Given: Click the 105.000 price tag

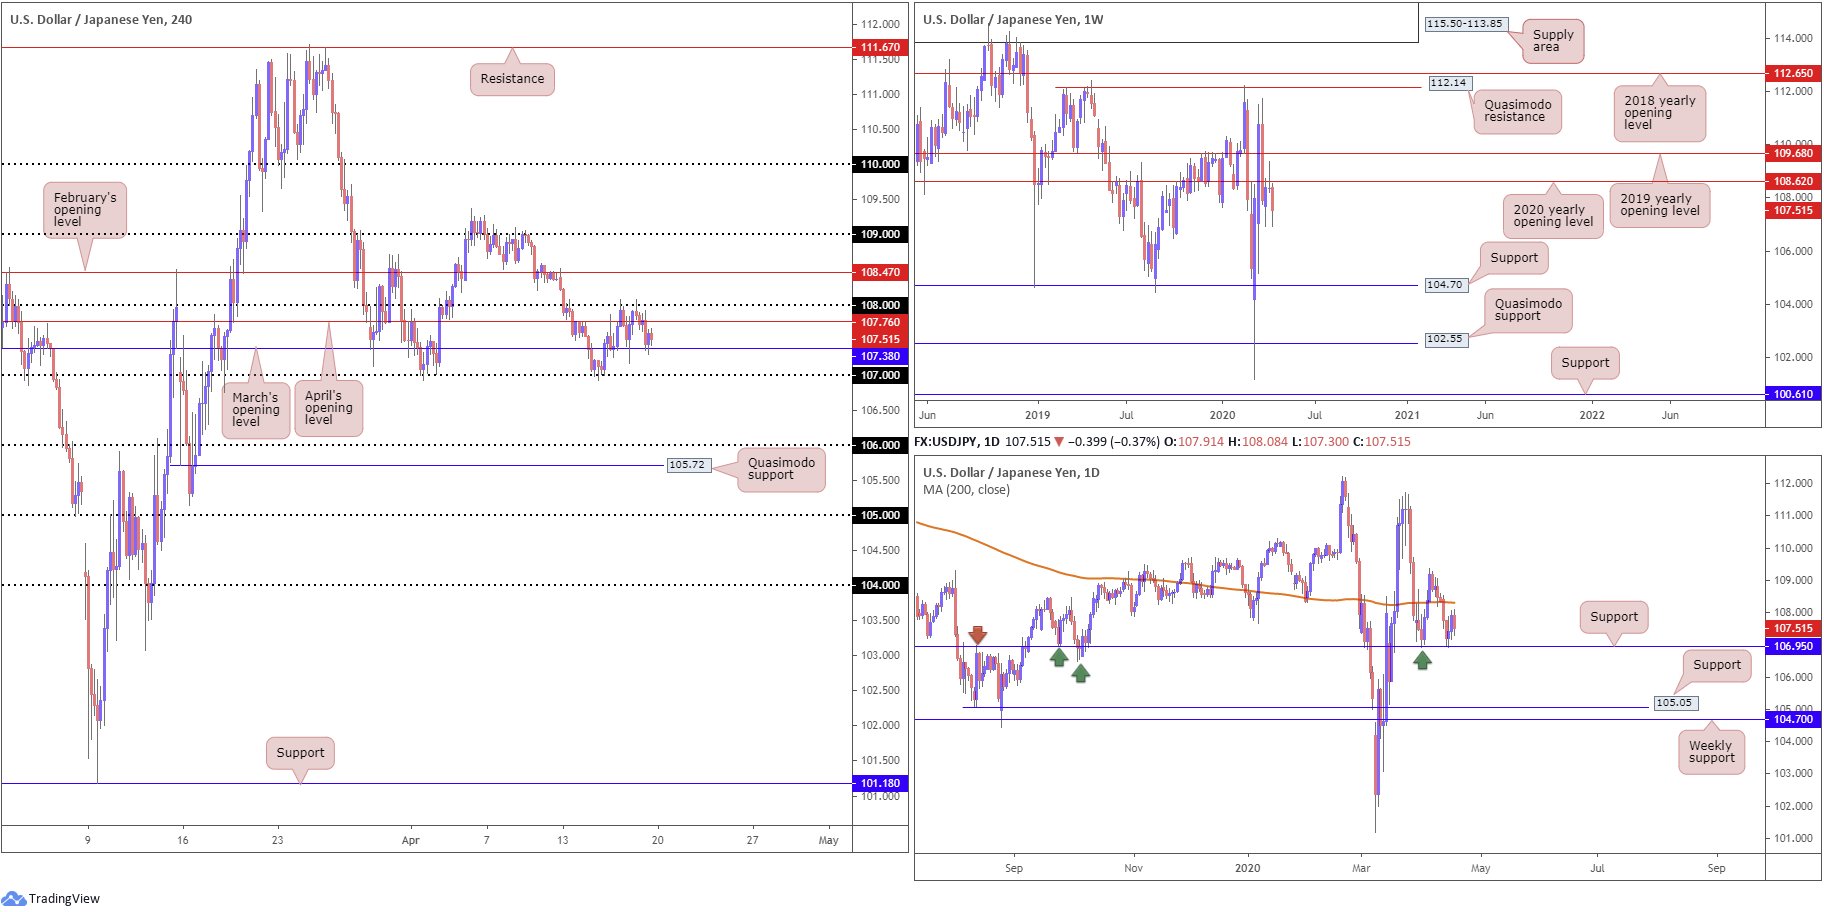Looking at the screenshot, I should tap(880, 515).
